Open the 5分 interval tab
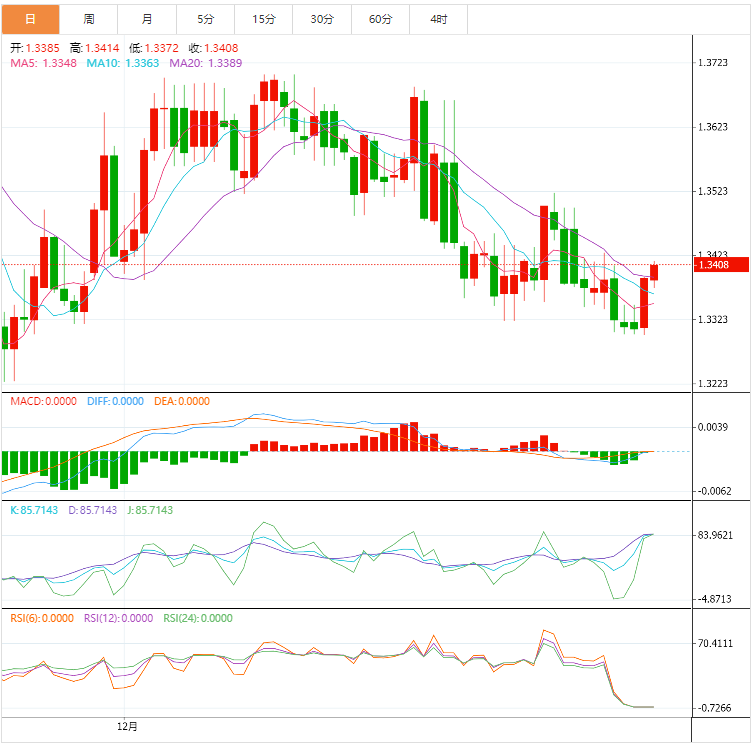 pos(206,19)
